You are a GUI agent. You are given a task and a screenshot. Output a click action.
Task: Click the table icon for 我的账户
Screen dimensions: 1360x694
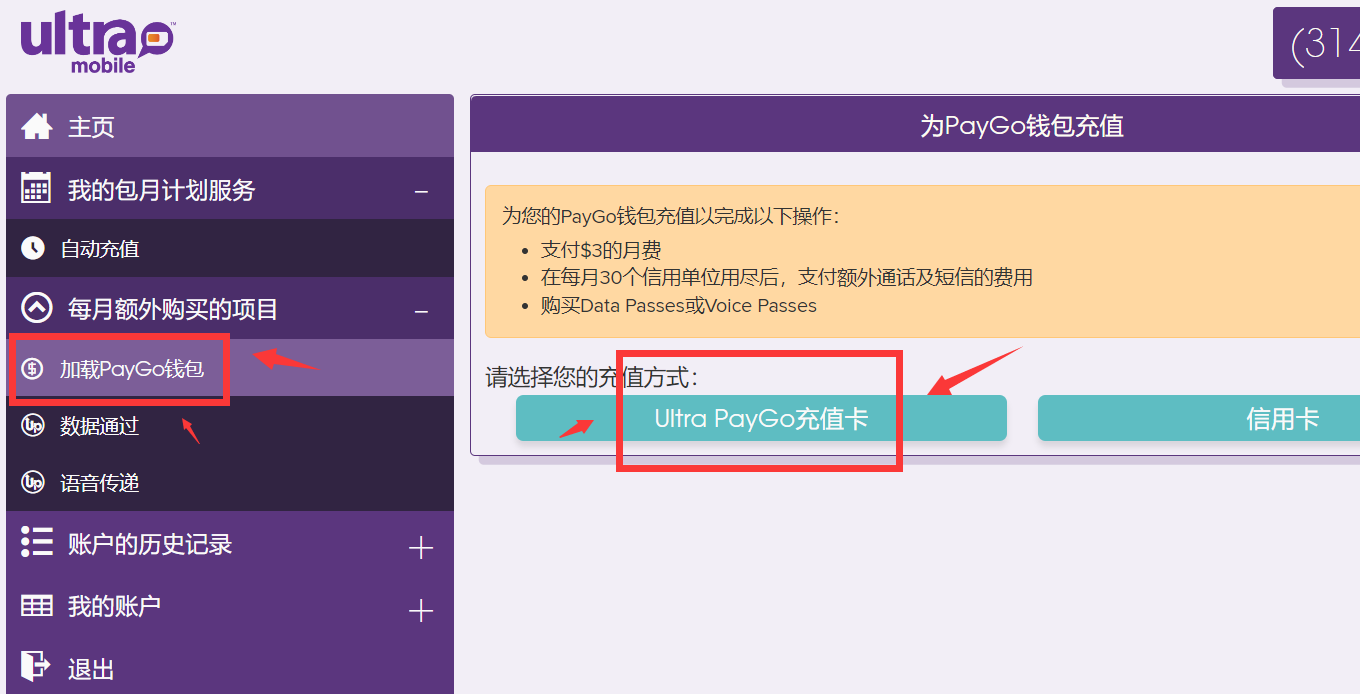point(37,606)
